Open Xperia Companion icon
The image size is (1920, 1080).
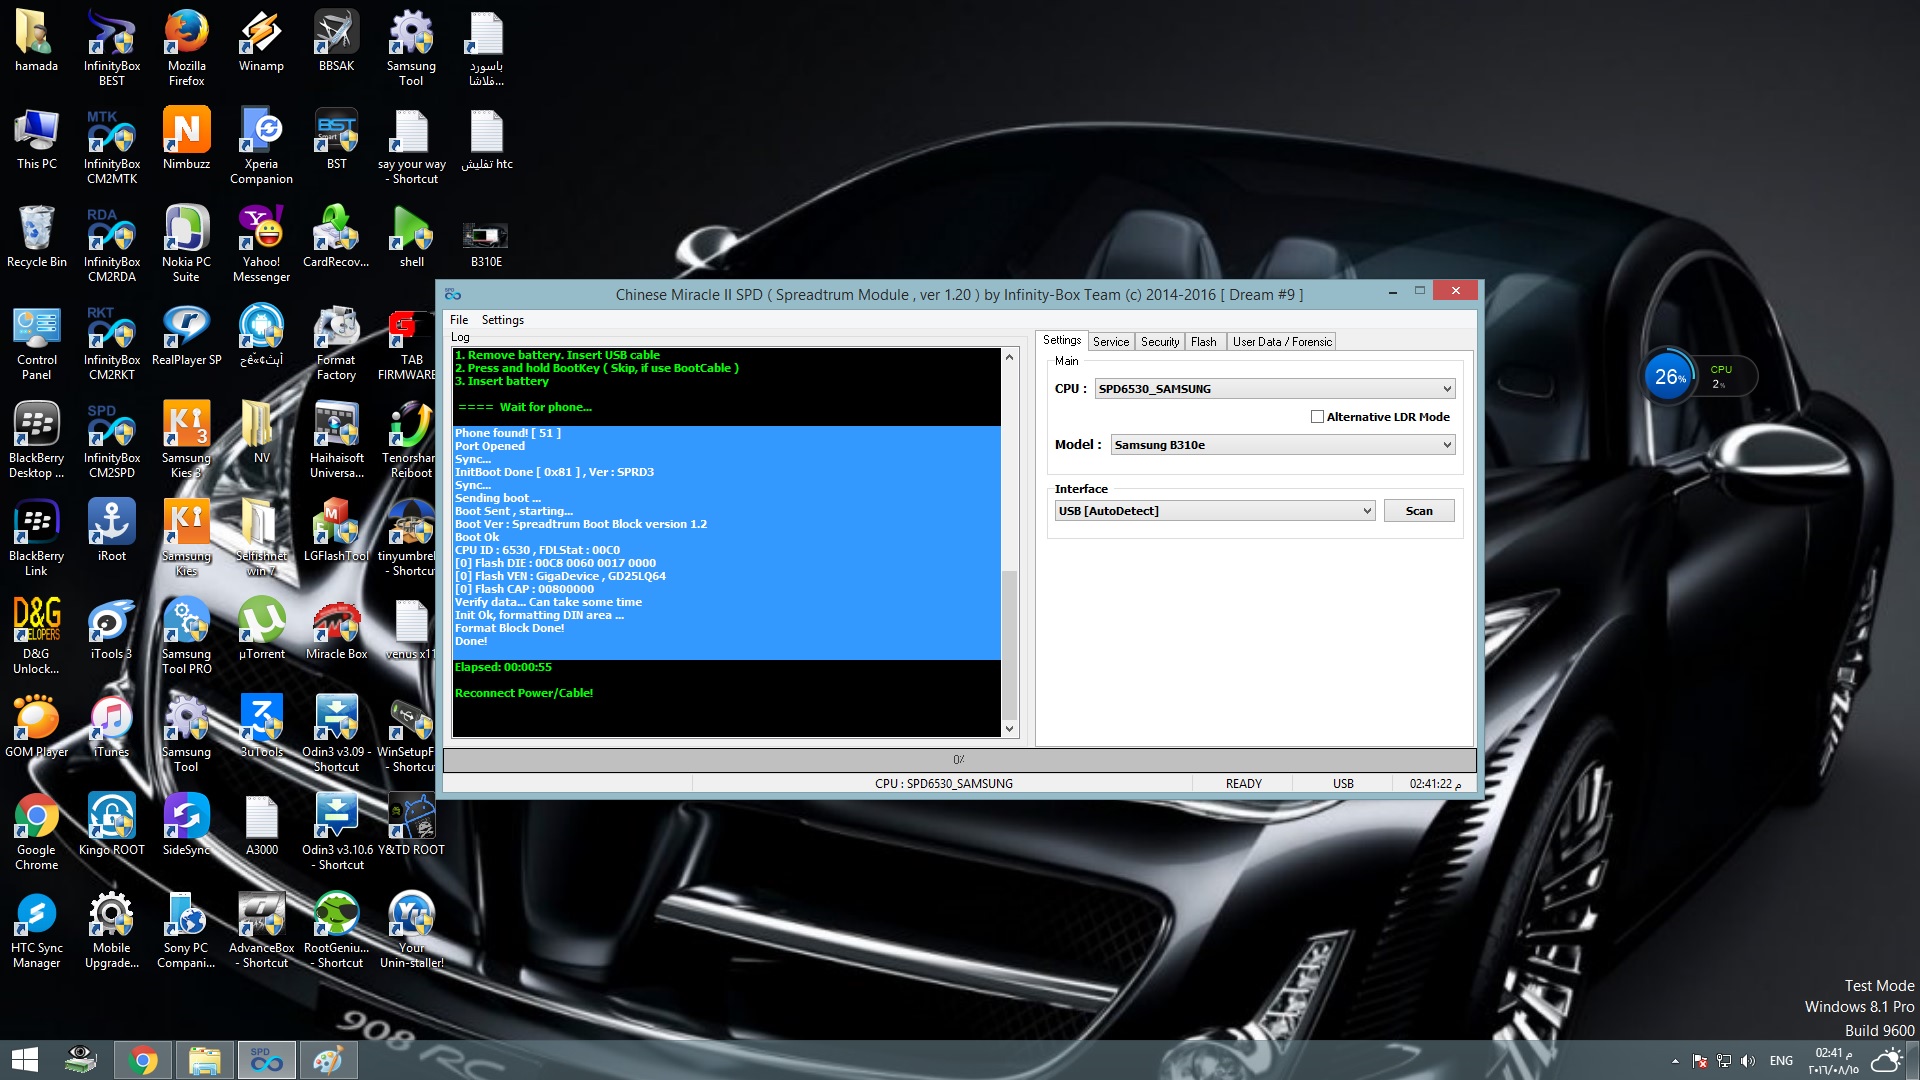(x=261, y=146)
